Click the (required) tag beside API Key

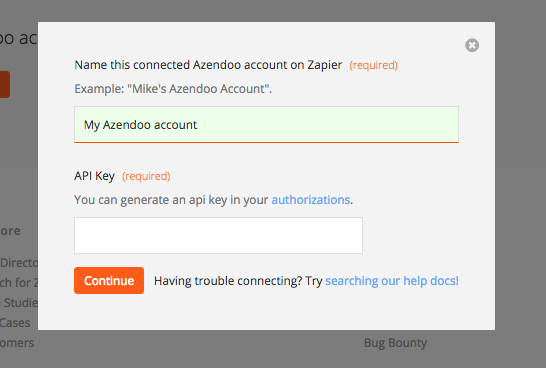pos(146,177)
